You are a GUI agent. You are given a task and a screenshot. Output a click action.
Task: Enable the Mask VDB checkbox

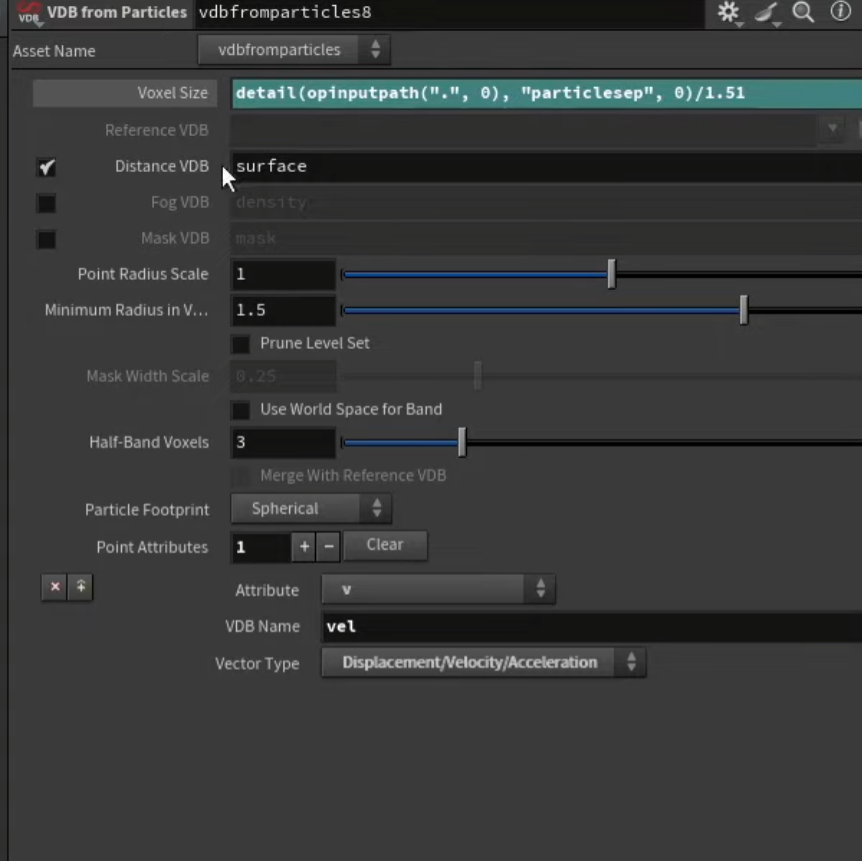(47, 239)
